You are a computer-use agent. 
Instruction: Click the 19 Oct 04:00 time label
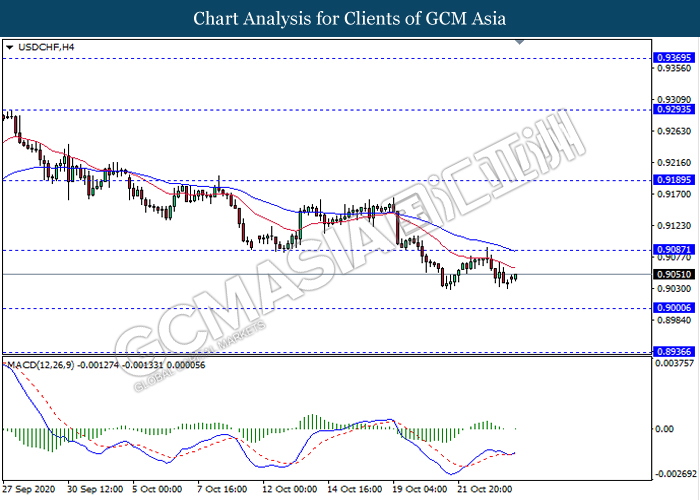[420, 489]
